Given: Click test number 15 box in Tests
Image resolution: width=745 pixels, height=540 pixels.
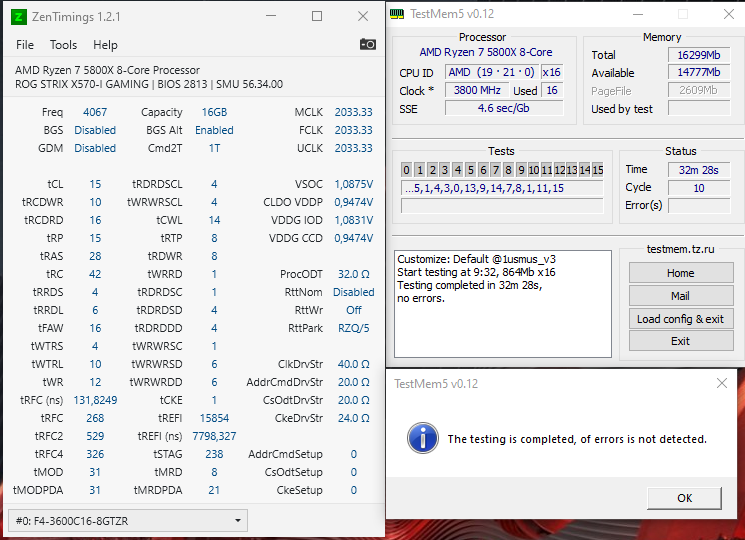Looking at the screenshot, I should pyautogui.click(x=598, y=170).
